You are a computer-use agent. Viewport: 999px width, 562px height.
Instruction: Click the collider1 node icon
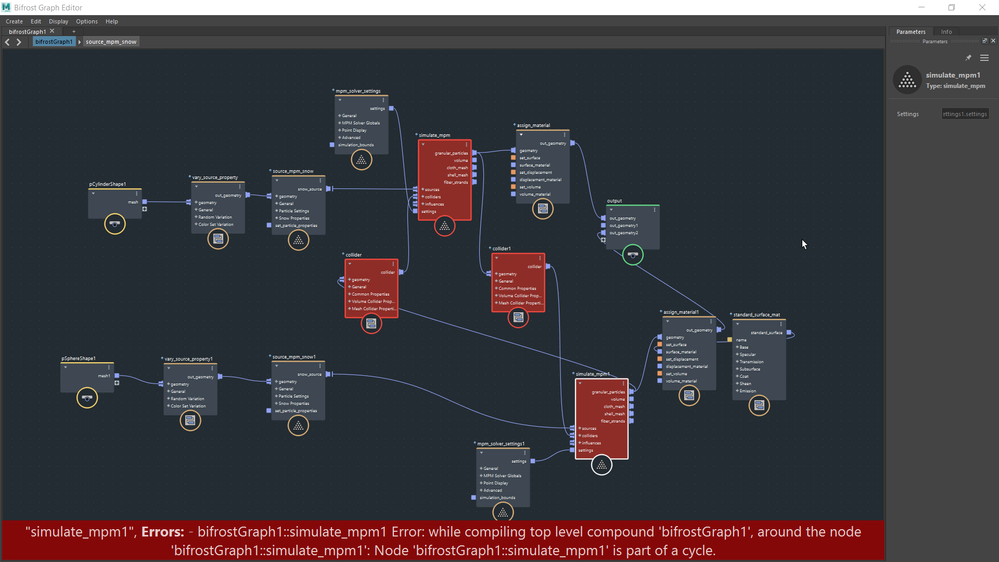point(519,317)
